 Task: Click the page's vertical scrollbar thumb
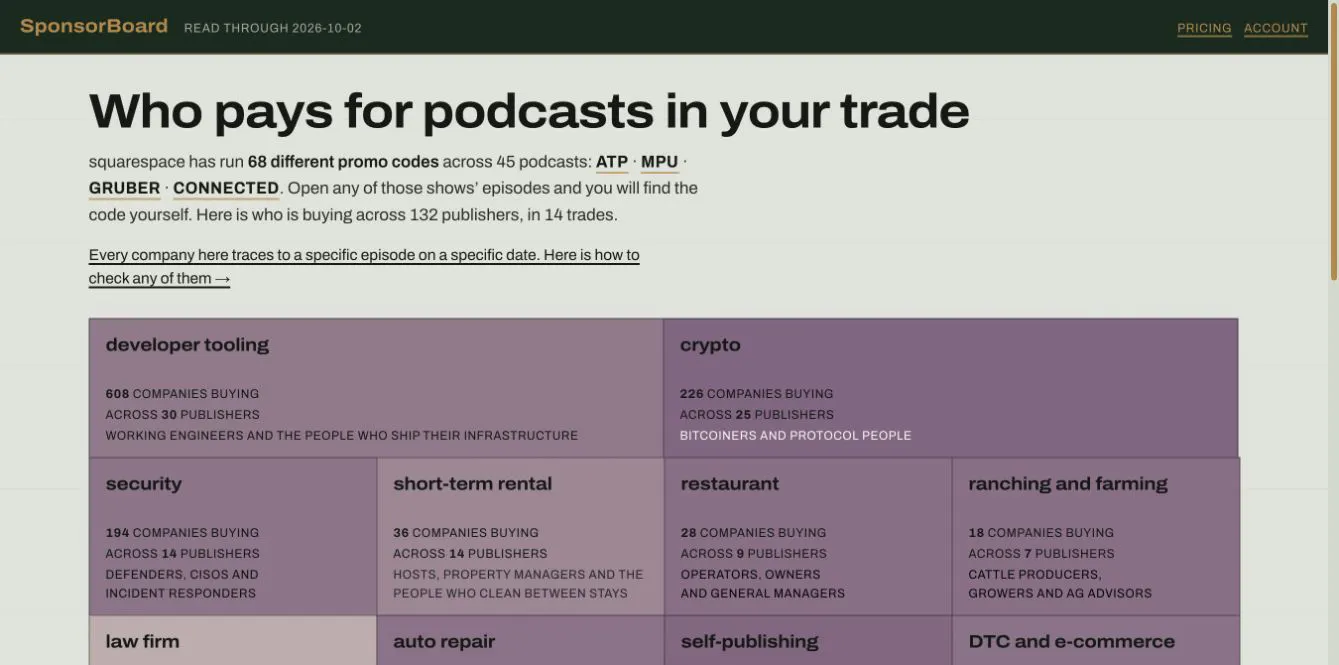pos(1333,140)
